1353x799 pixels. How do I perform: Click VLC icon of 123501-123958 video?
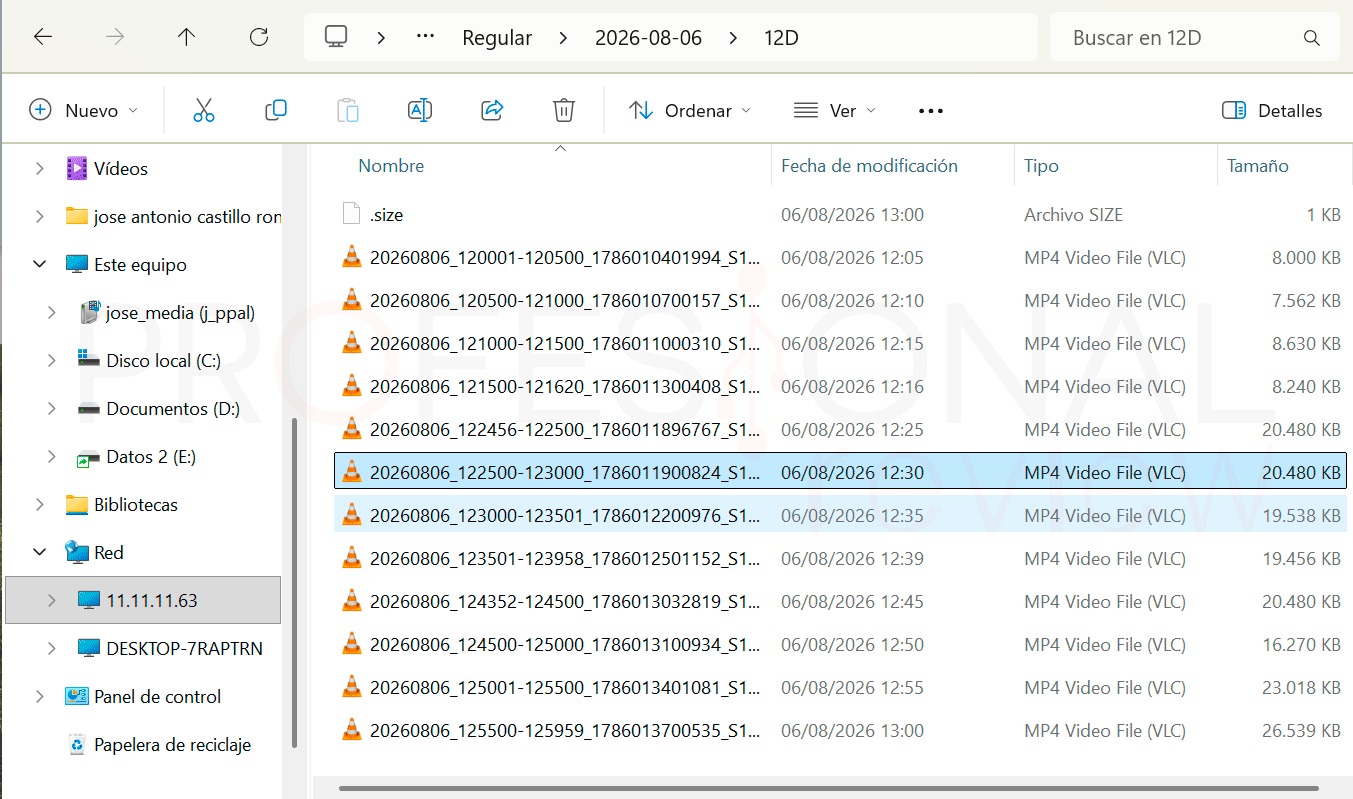(x=351, y=558)
